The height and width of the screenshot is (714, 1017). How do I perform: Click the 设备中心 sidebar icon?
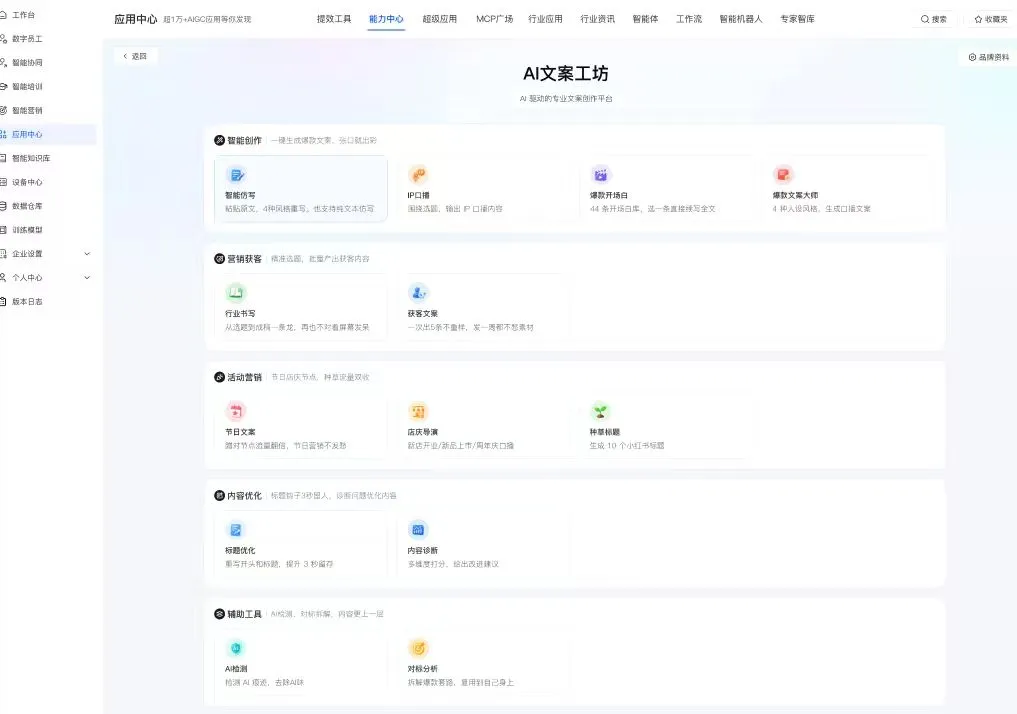3,182
